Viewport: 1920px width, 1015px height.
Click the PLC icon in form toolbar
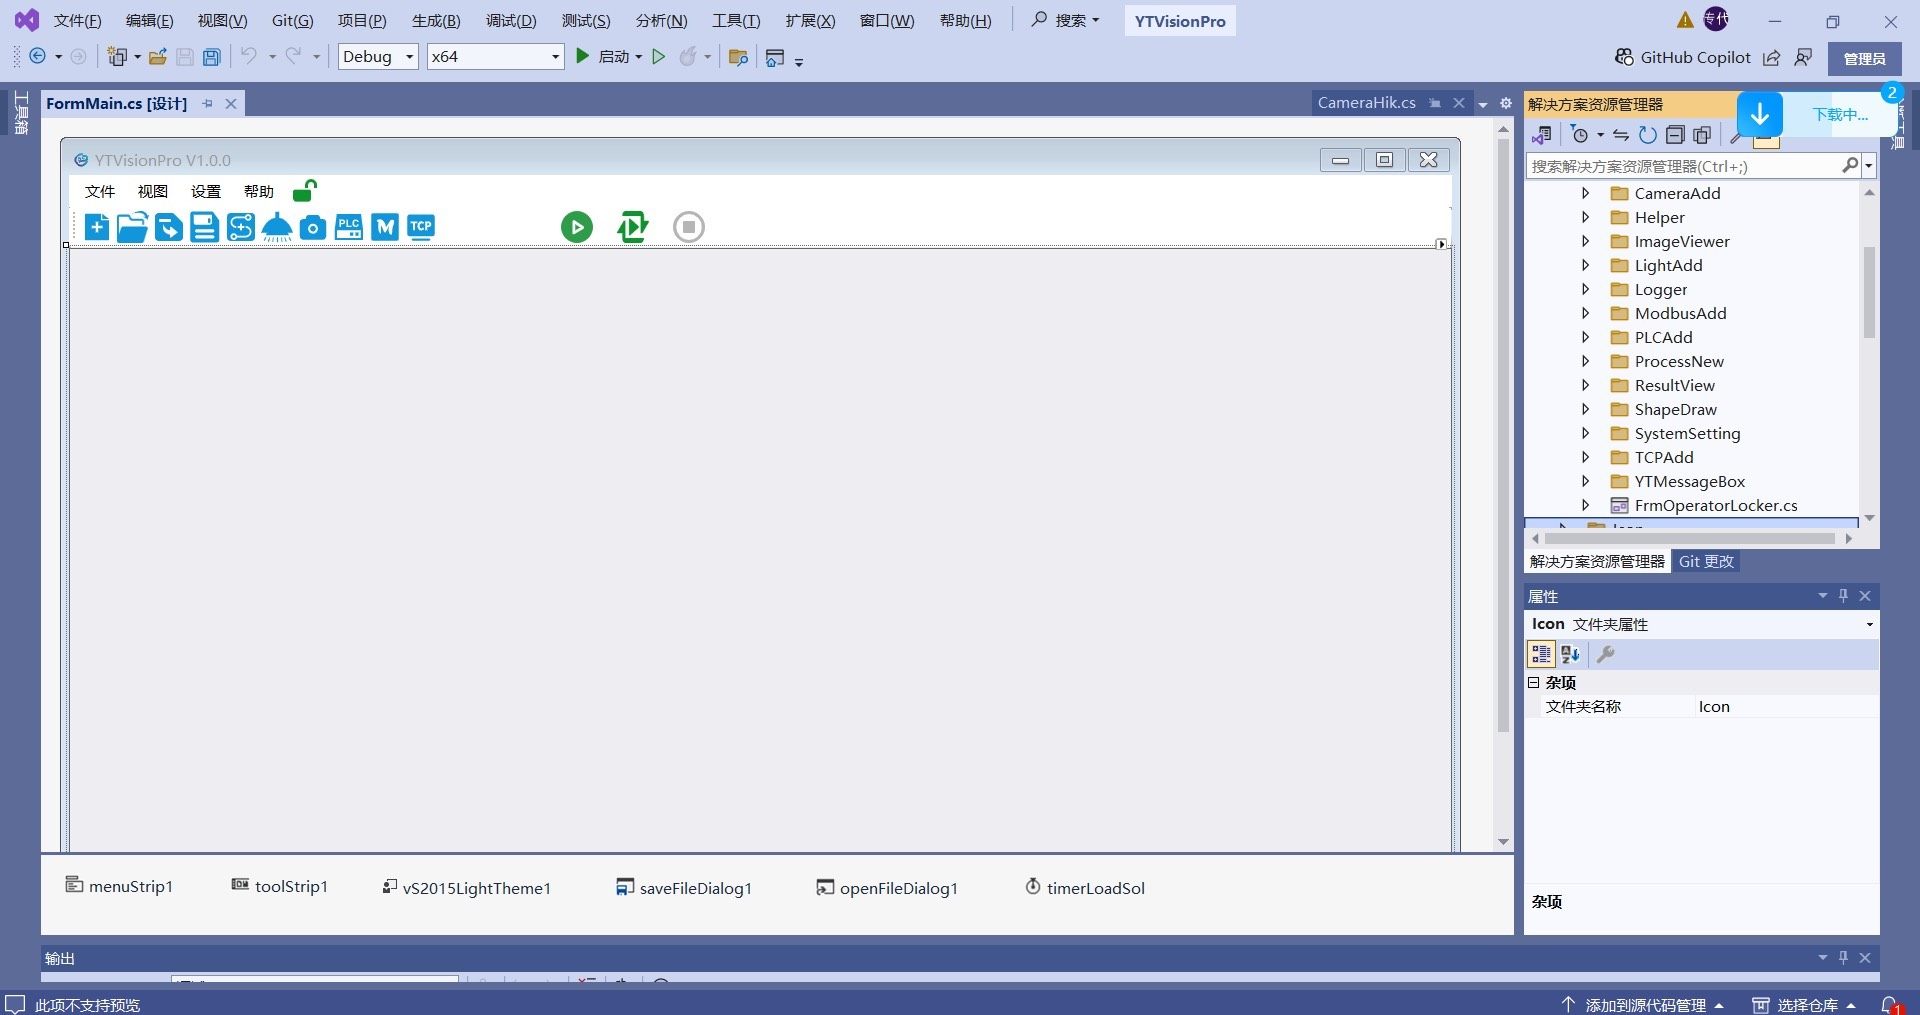348,227
